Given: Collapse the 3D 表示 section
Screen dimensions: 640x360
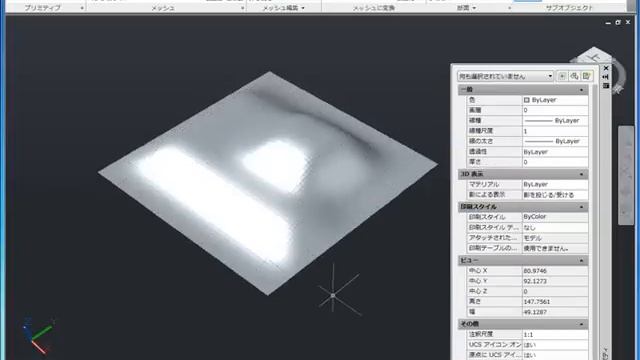Looking at the screenshot, I should 582,174.
